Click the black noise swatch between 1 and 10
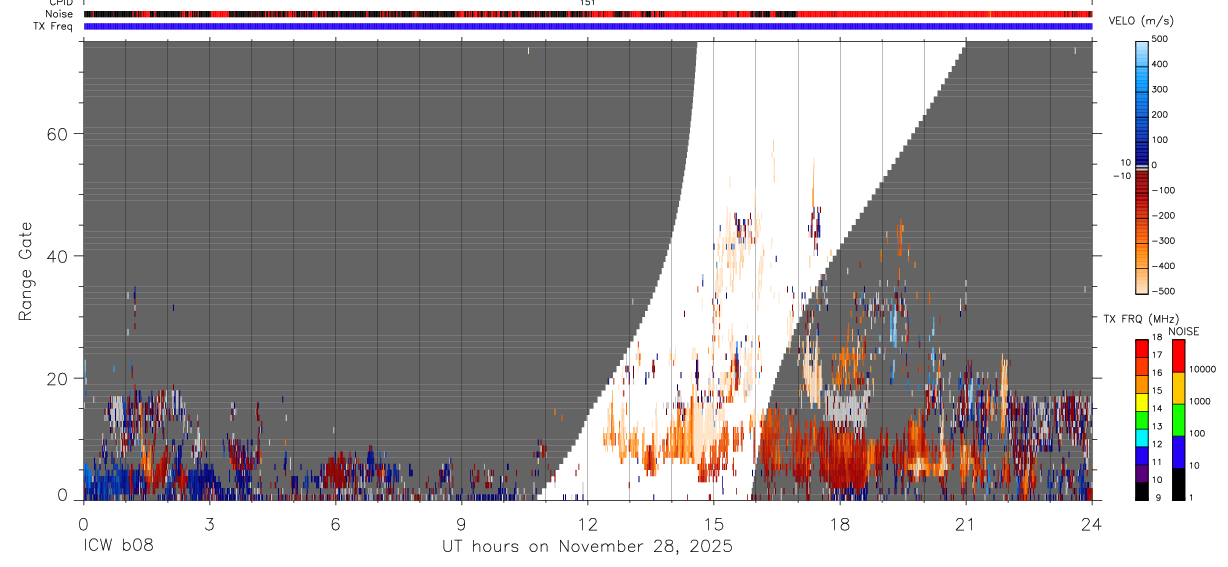1228x567 pixels. pyautogui.click(x=1178, y=484)
